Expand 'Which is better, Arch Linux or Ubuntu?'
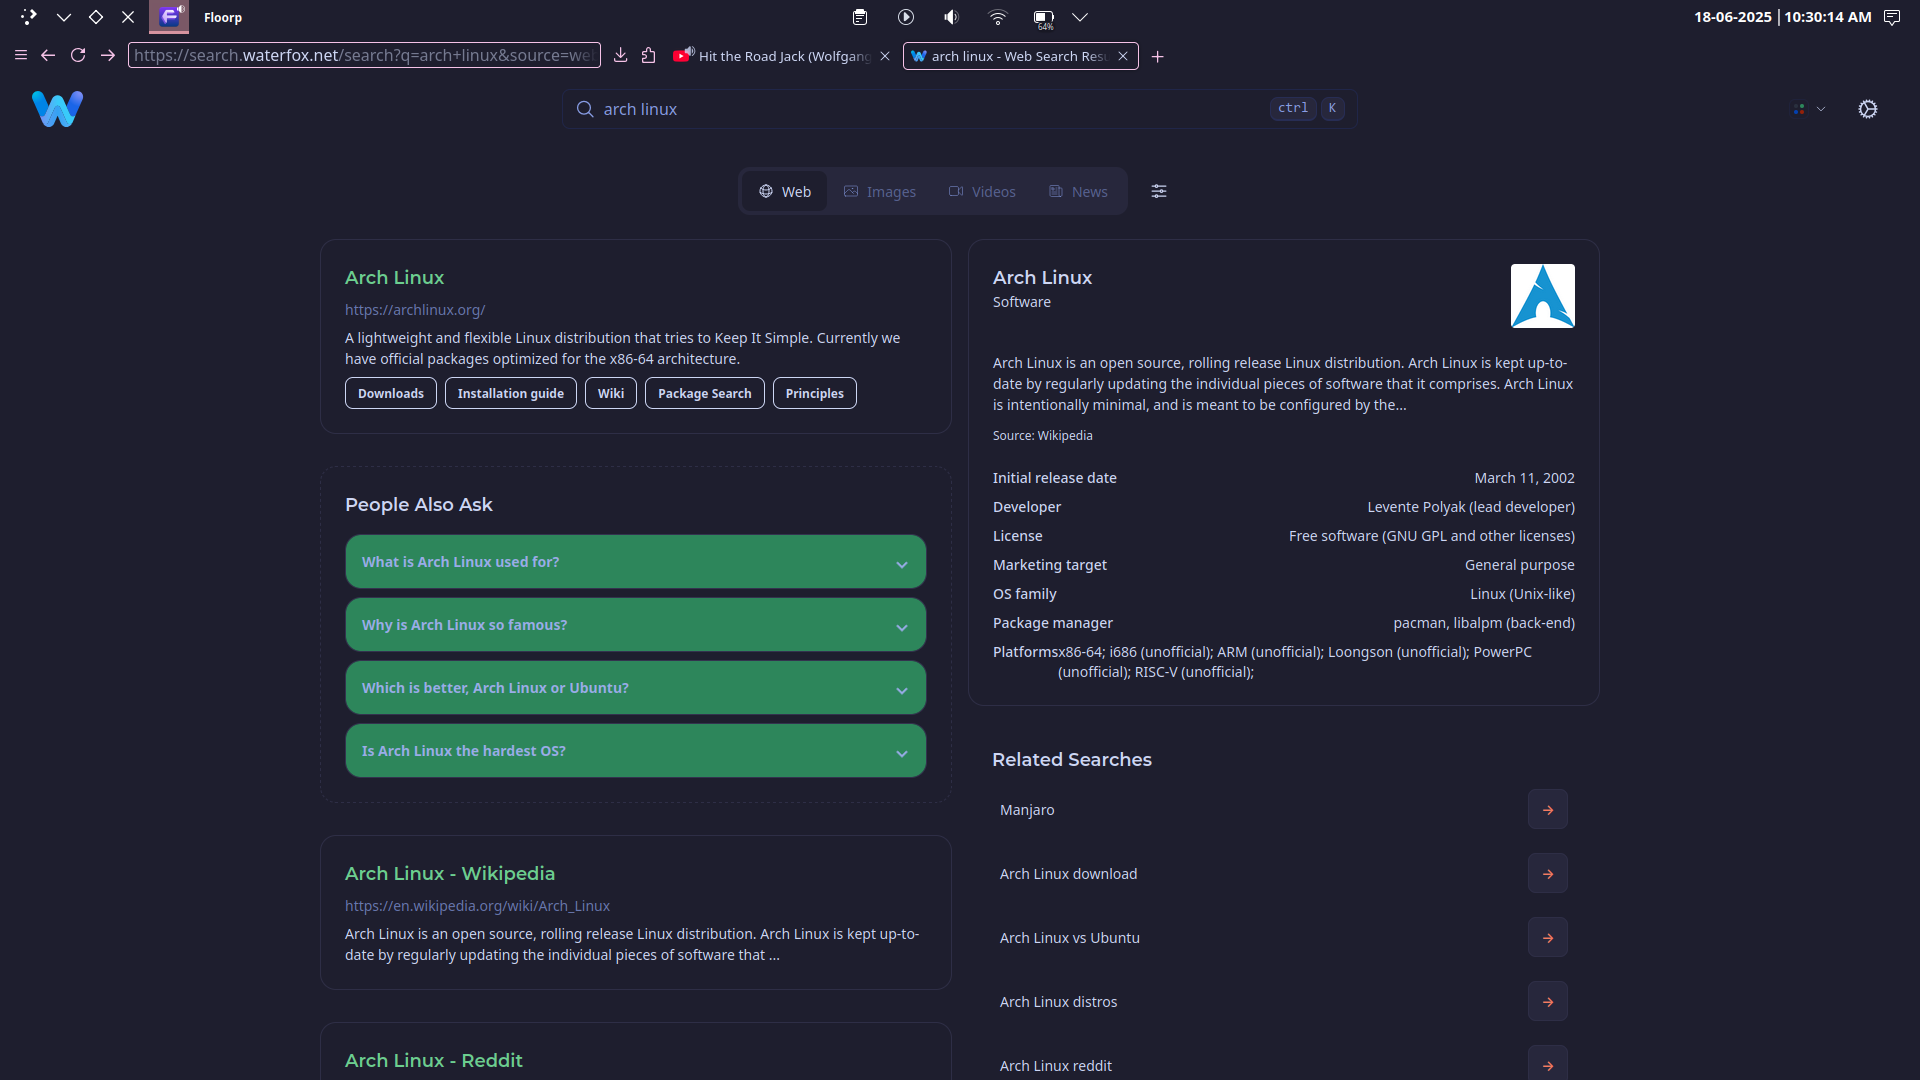This screenshot has width=1920, height=1080. 635,688
